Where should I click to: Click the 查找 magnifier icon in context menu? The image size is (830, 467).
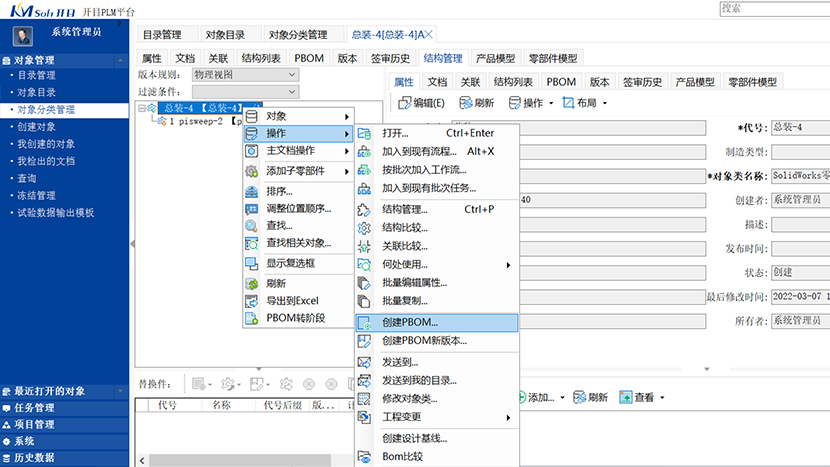[252, 226]
